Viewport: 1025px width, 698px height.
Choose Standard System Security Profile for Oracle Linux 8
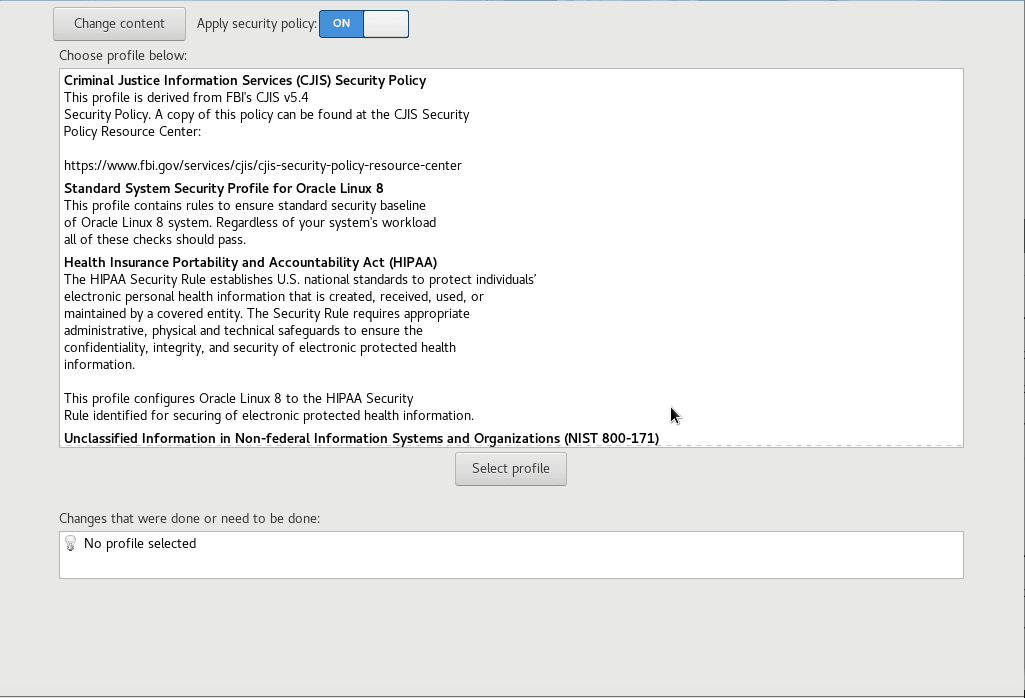pyautogui.click(x=223, y=189)
